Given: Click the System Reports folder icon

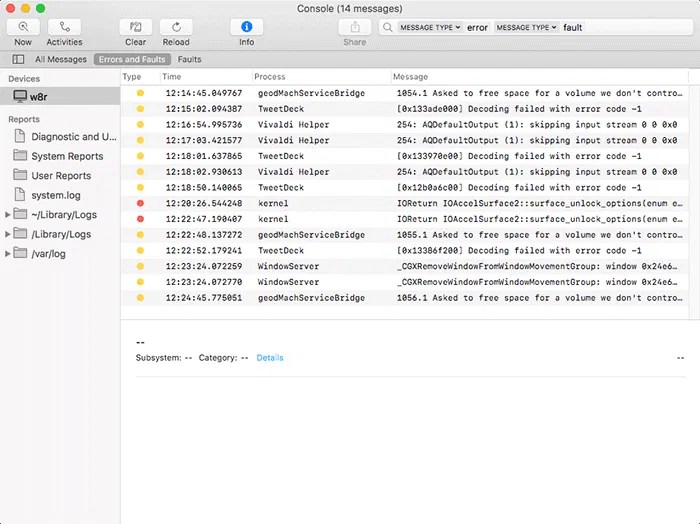Looking at the screenshot, I should pos(20,155).
